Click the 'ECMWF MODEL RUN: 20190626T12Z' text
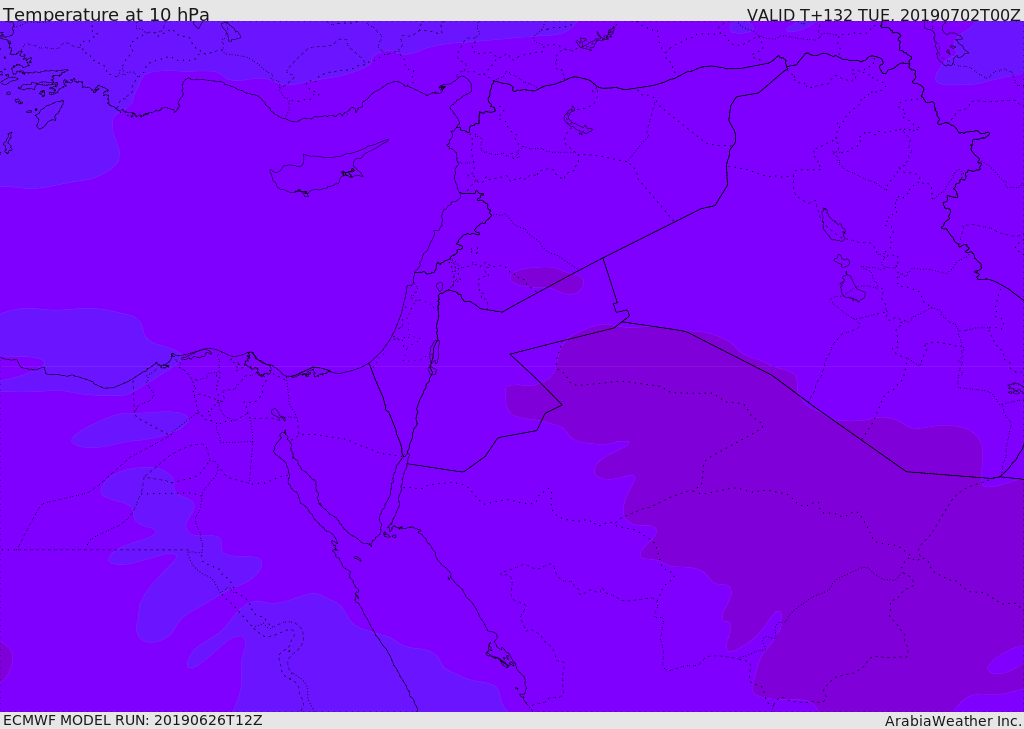The image size is (1024, 729). tap(133, 720)
